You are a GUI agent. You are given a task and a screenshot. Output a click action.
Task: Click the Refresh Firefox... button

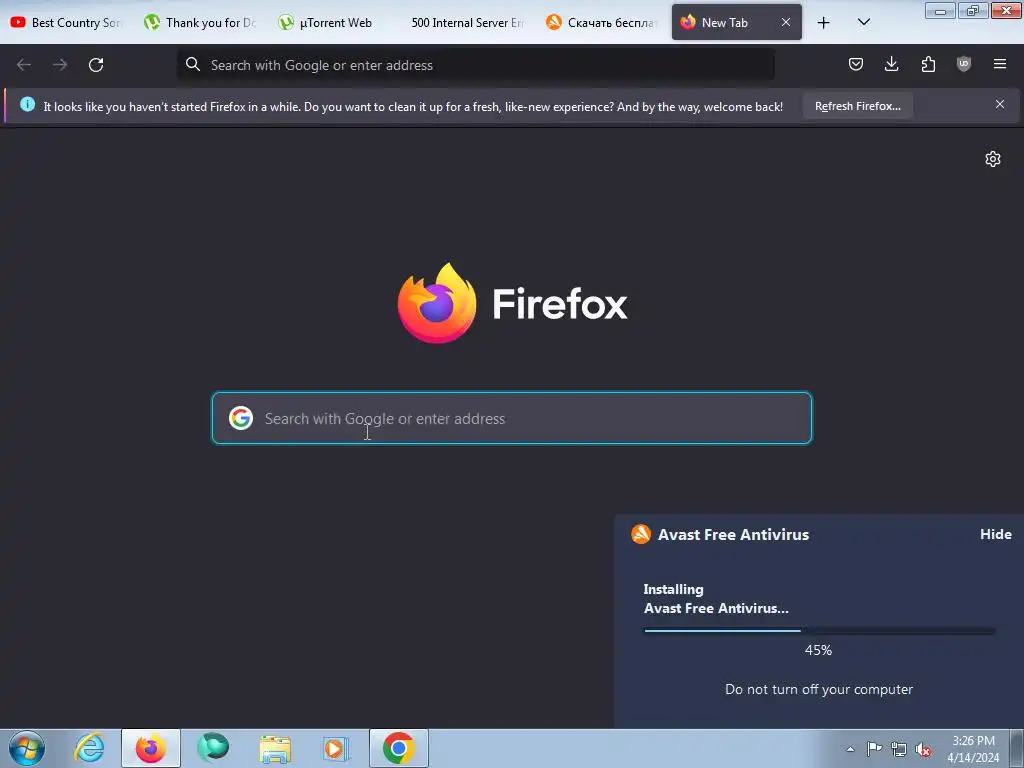(857, 106)
